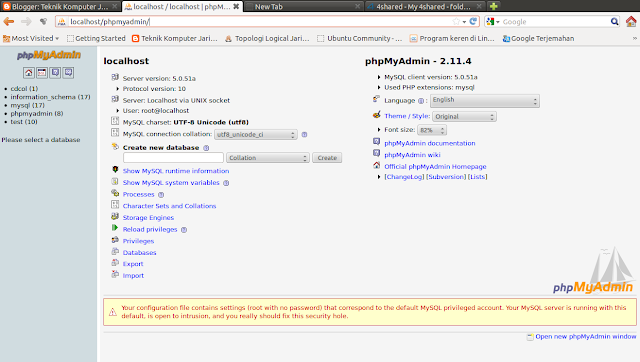Click help icon beside Create new database

click(x=206, y=148)
